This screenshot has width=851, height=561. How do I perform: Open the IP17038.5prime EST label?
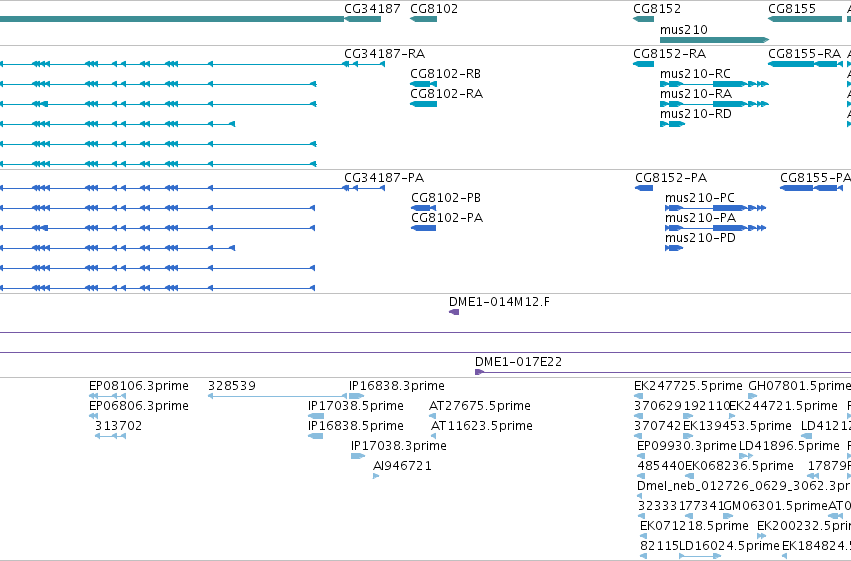356,406
